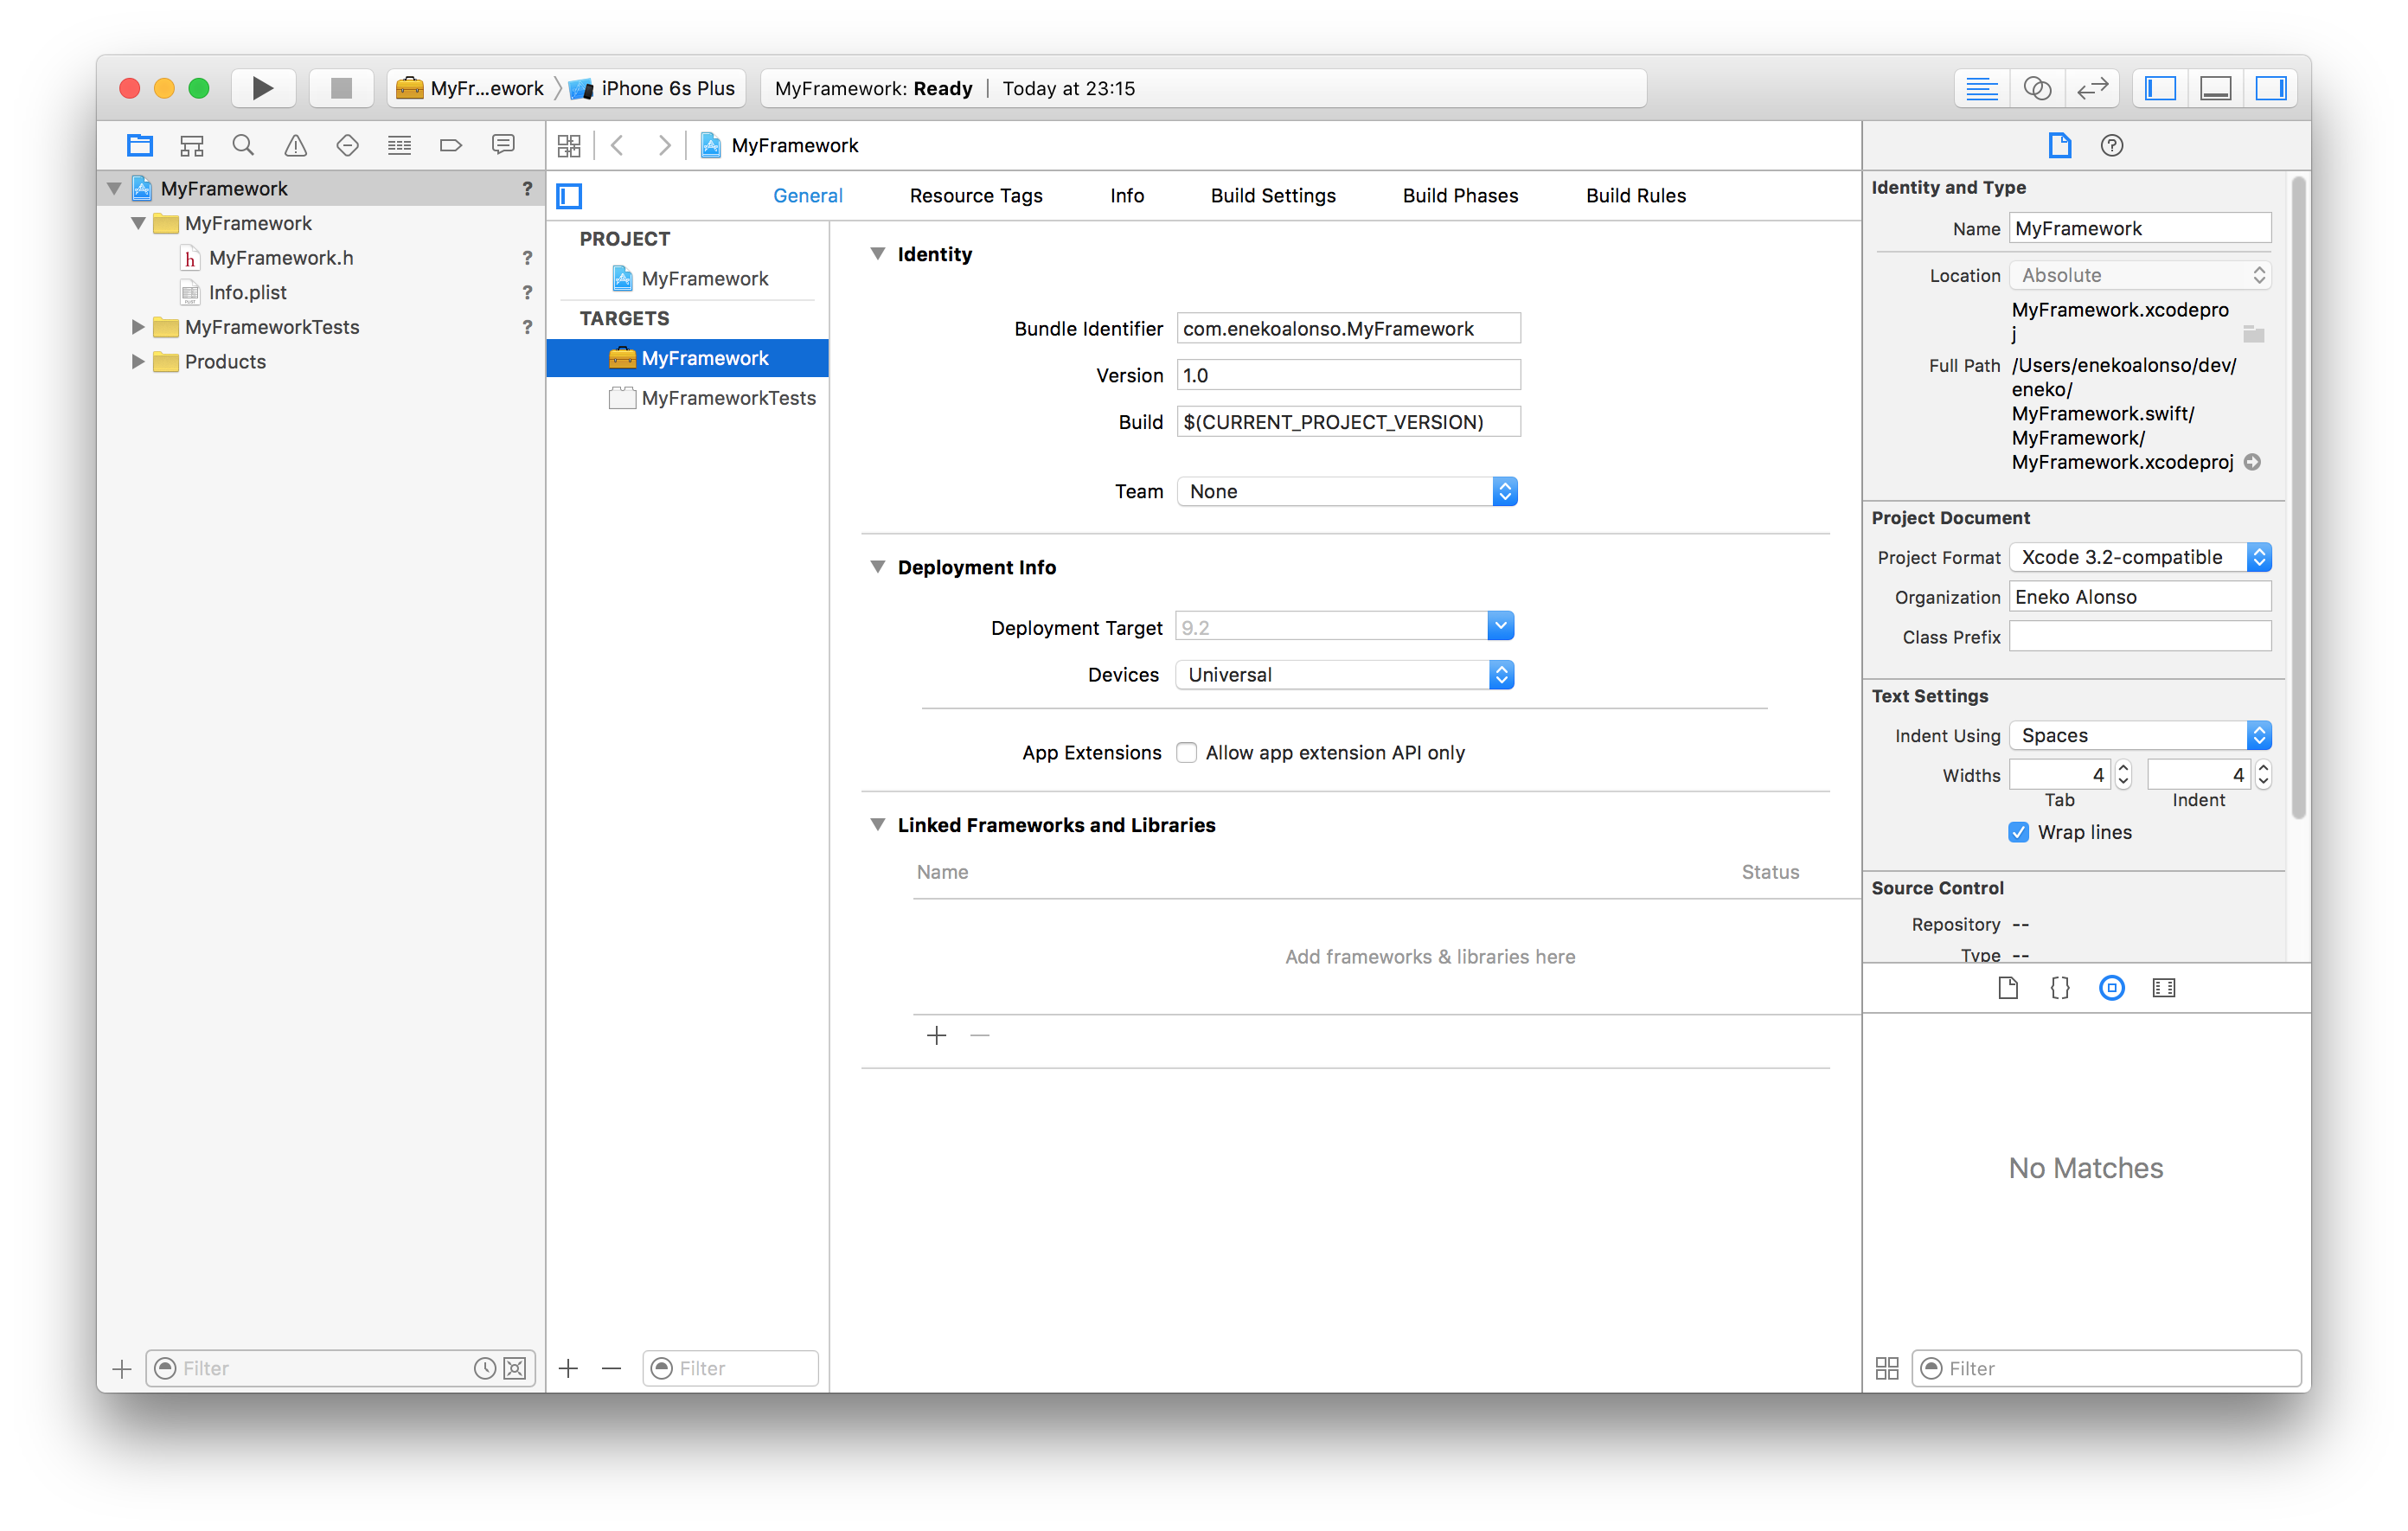Viewport: 2408px width, 1531px height.
Task: Switch to the Build Rules tab
Action: click(x=1636, y=196)
